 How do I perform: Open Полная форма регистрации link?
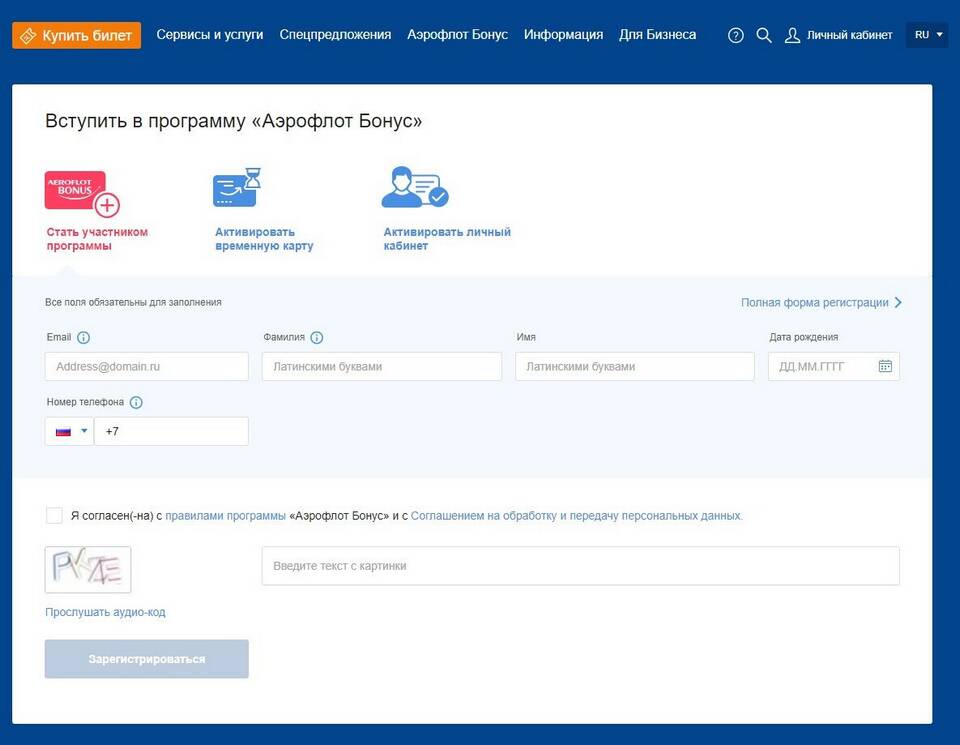[821, 302]
